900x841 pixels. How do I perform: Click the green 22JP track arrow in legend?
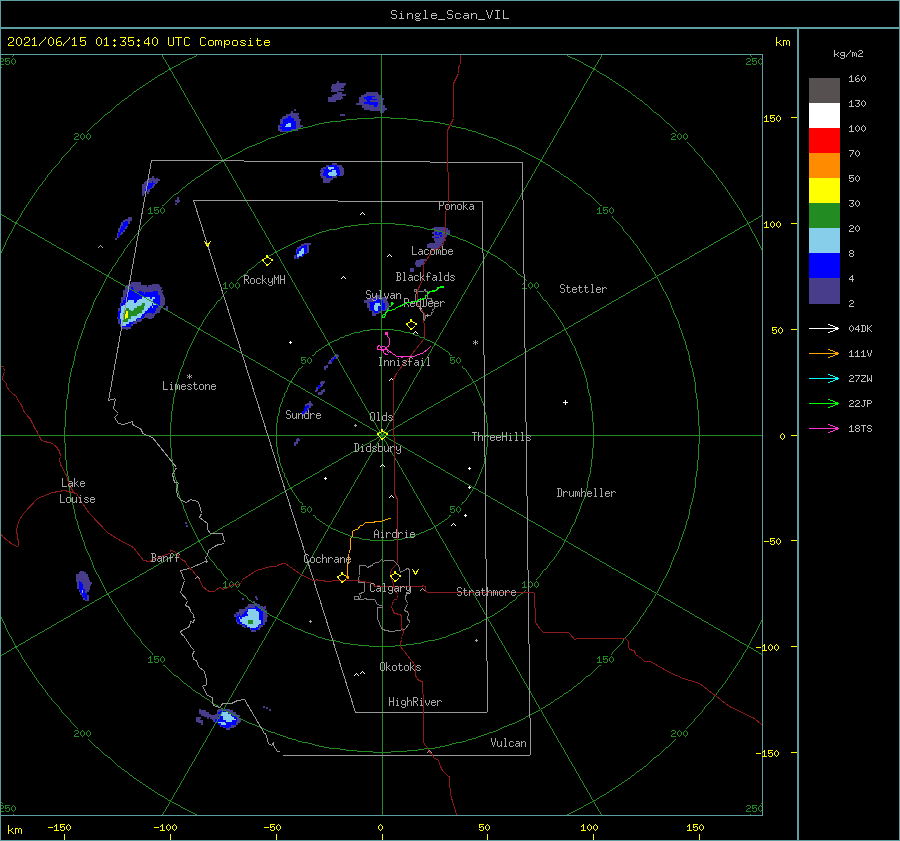tap(824, 404)
